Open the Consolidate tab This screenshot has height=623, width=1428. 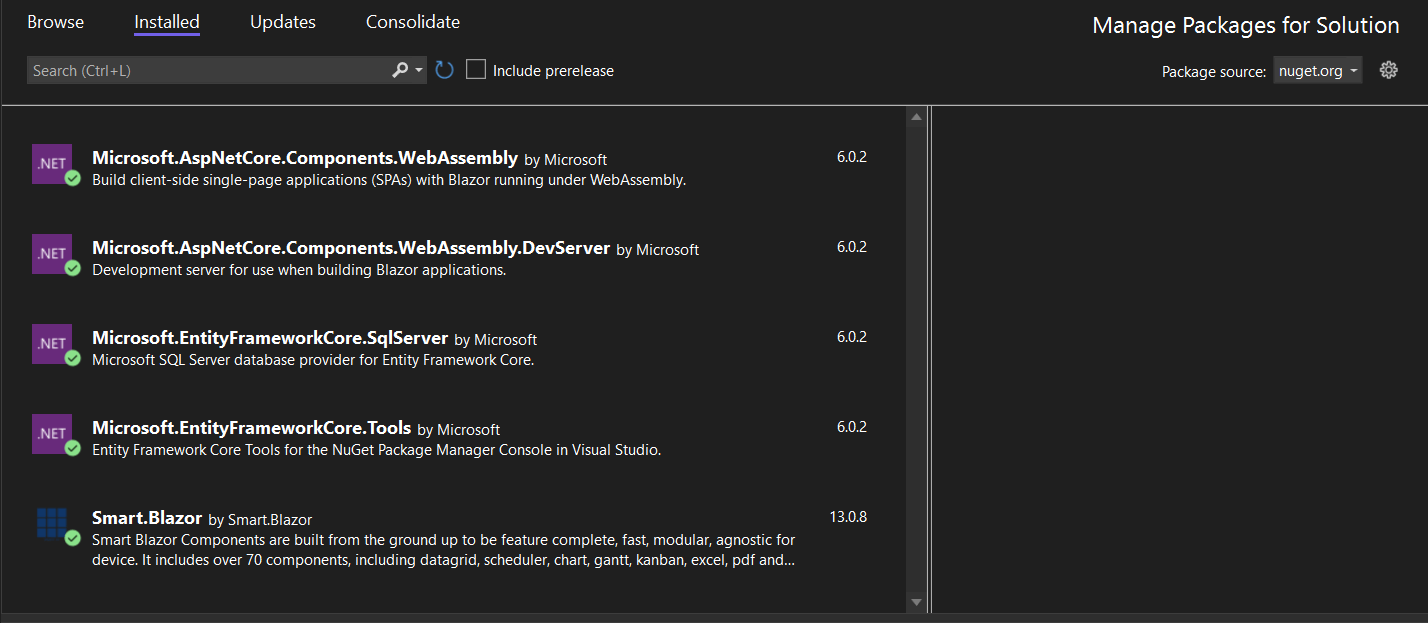pyautogui.click(x=413, y=22)
